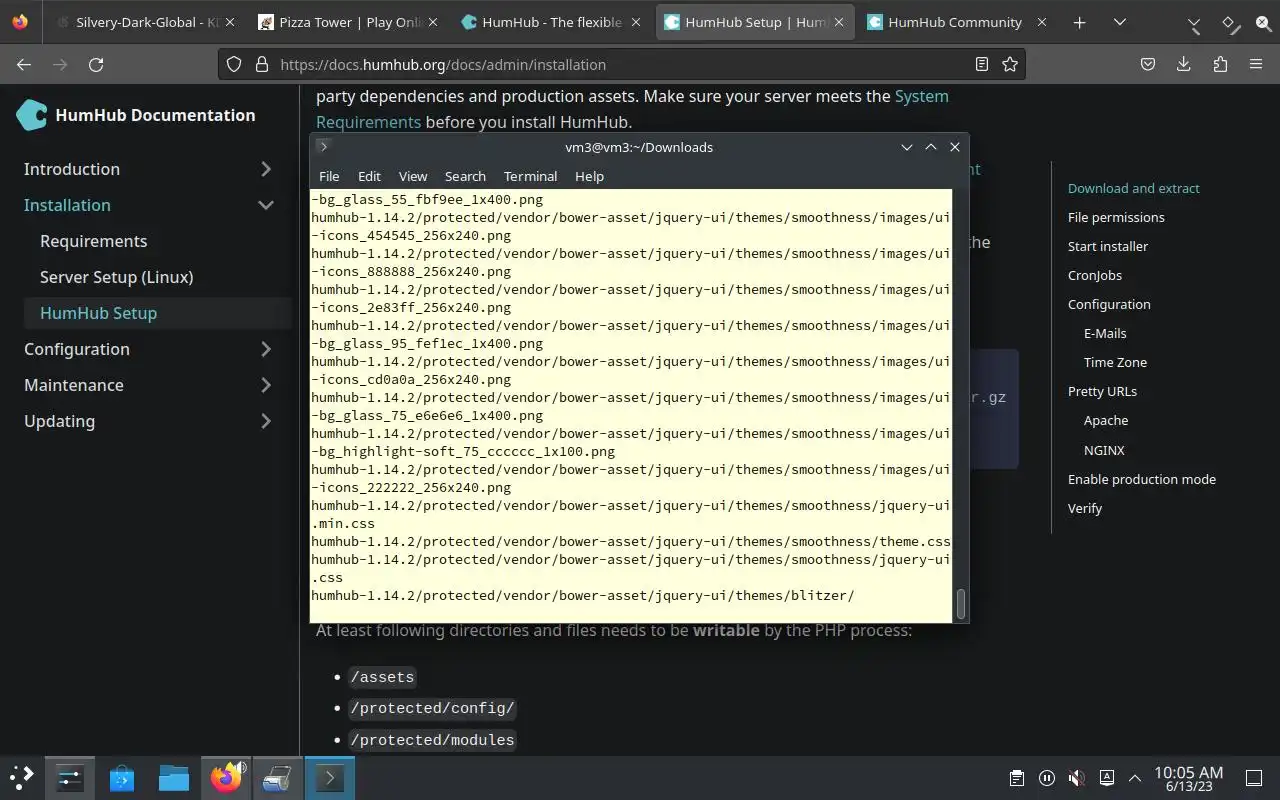Expand hidden system tray icons
1280x800 pixels.
(x=1135, y=778)
